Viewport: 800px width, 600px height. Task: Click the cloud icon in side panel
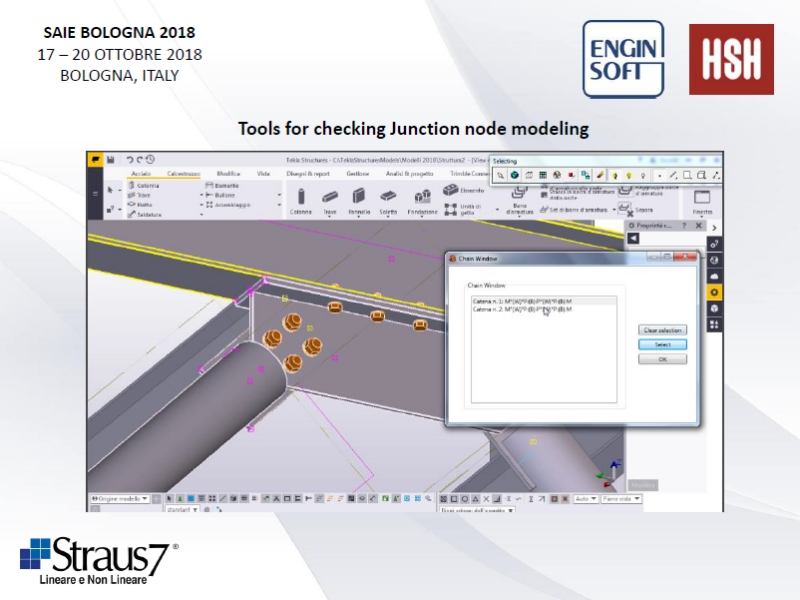(x=714, y=276)
